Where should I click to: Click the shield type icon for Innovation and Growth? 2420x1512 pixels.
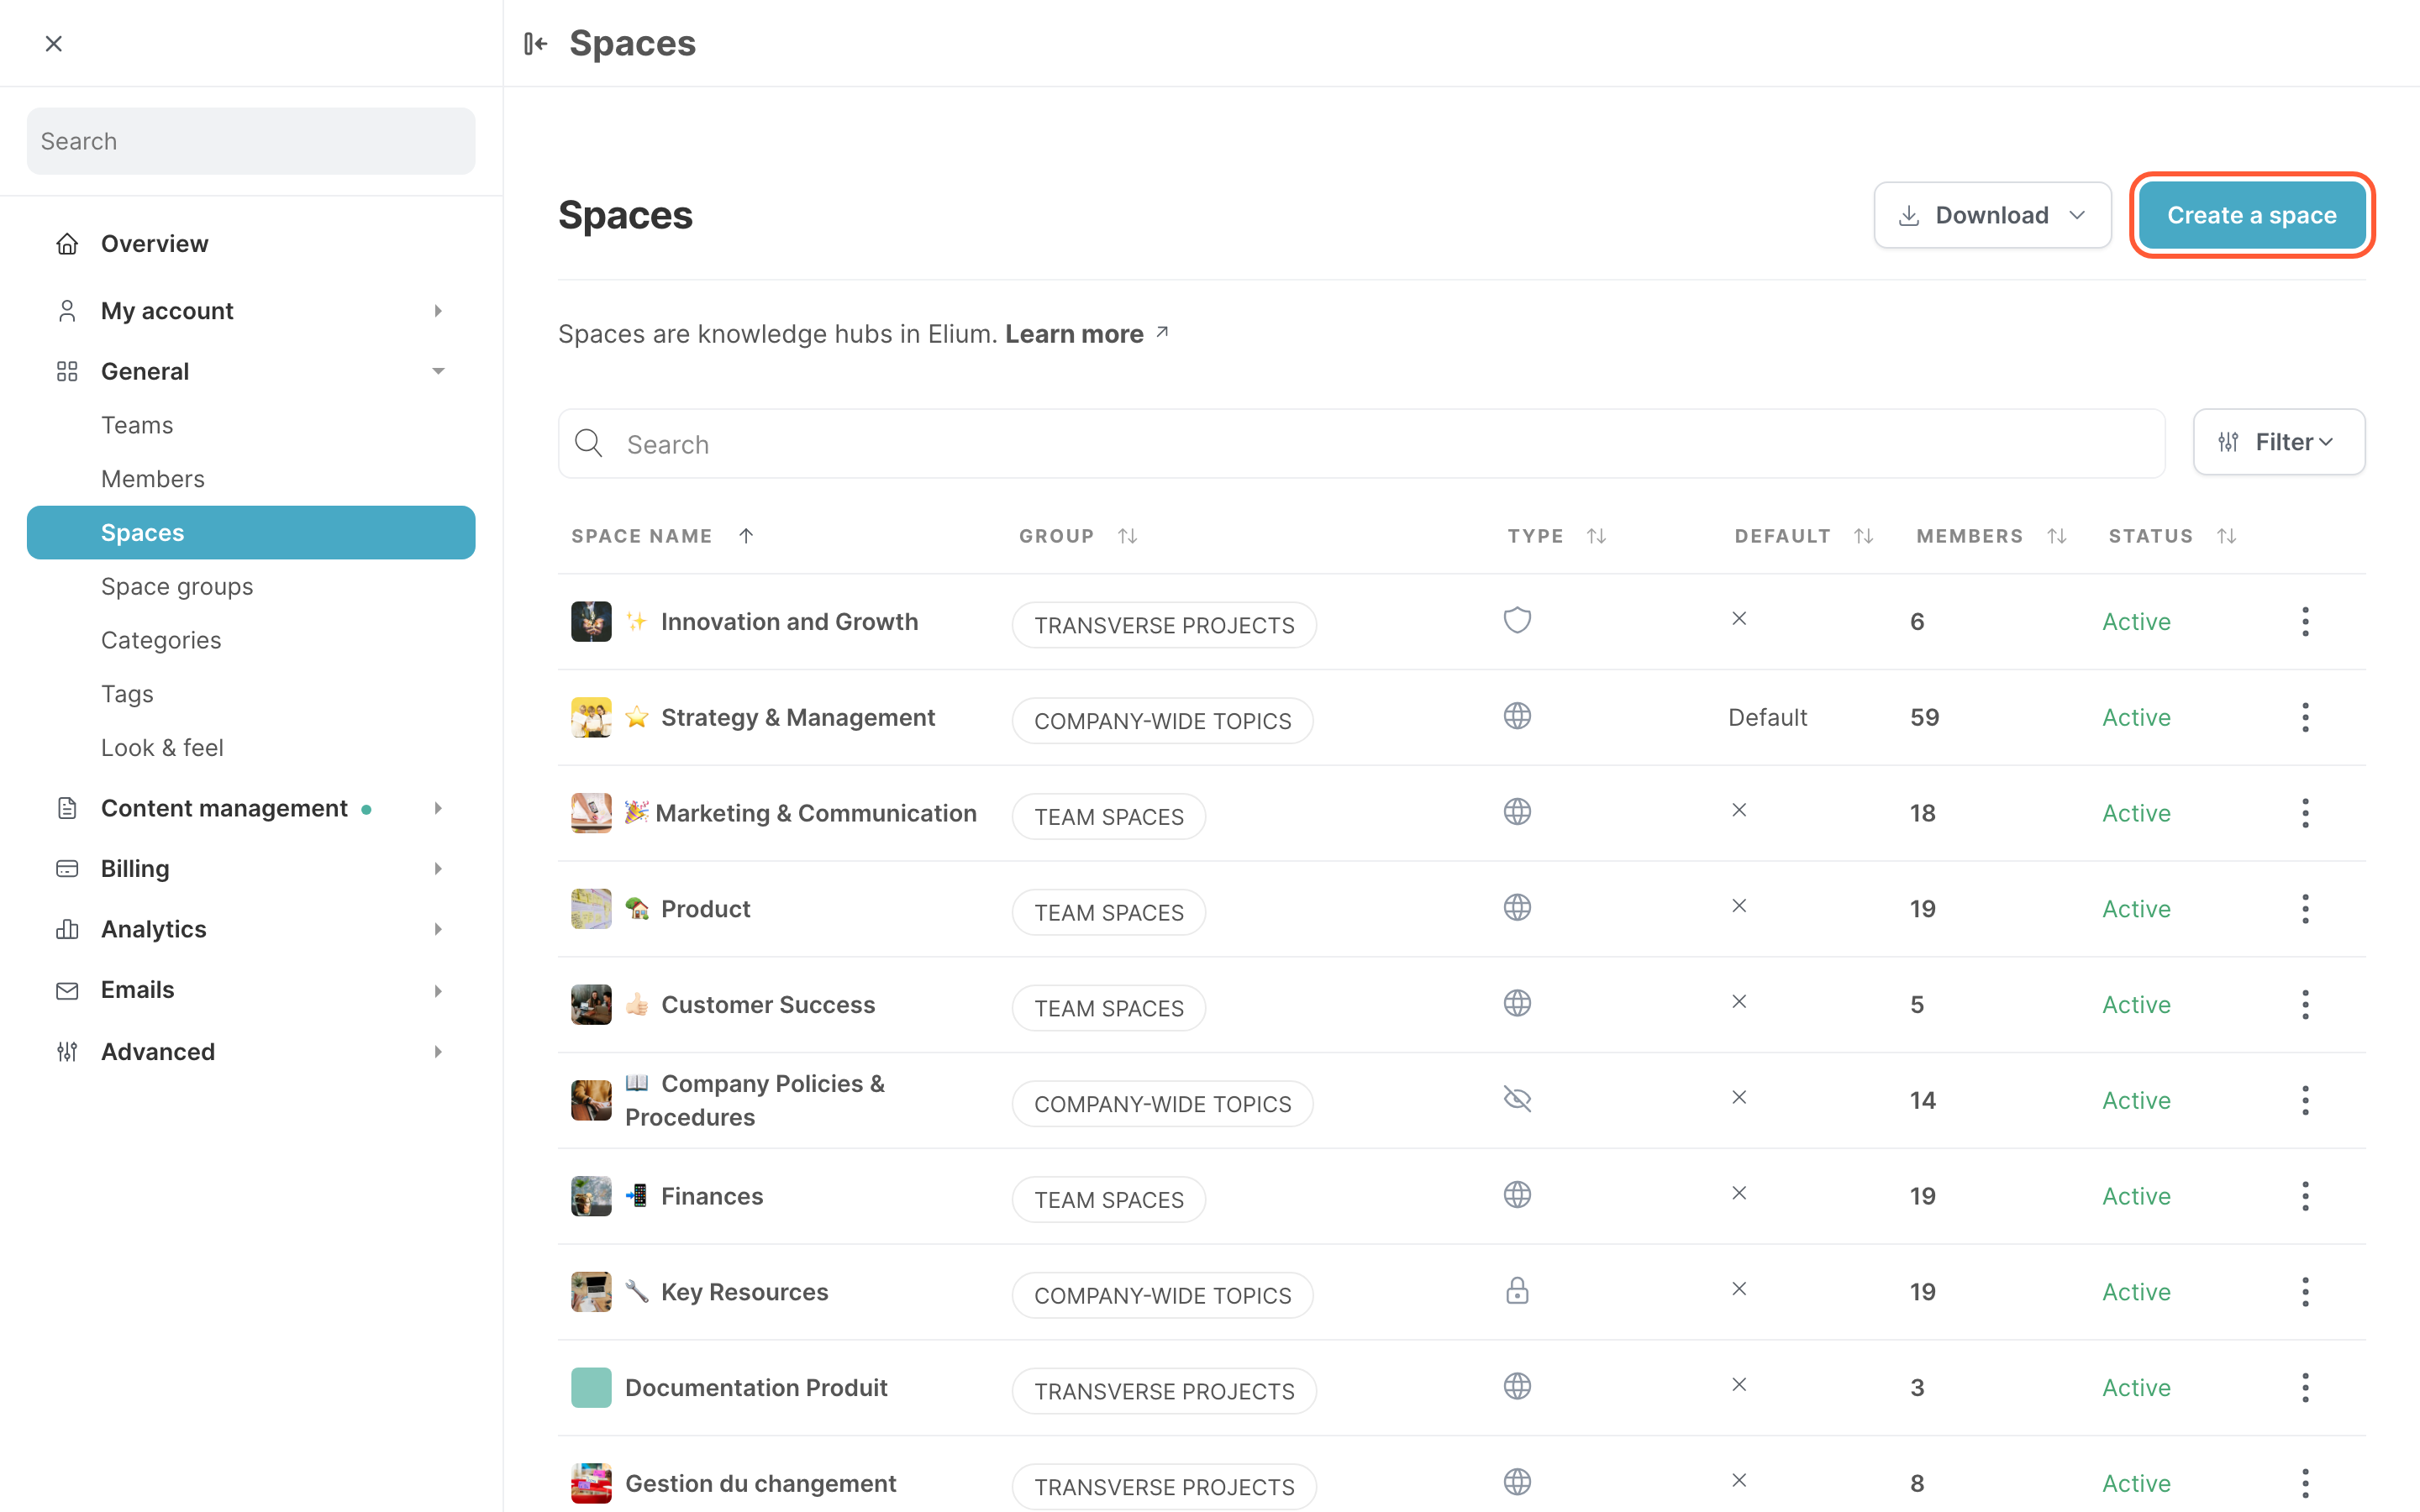[1517, 620]
